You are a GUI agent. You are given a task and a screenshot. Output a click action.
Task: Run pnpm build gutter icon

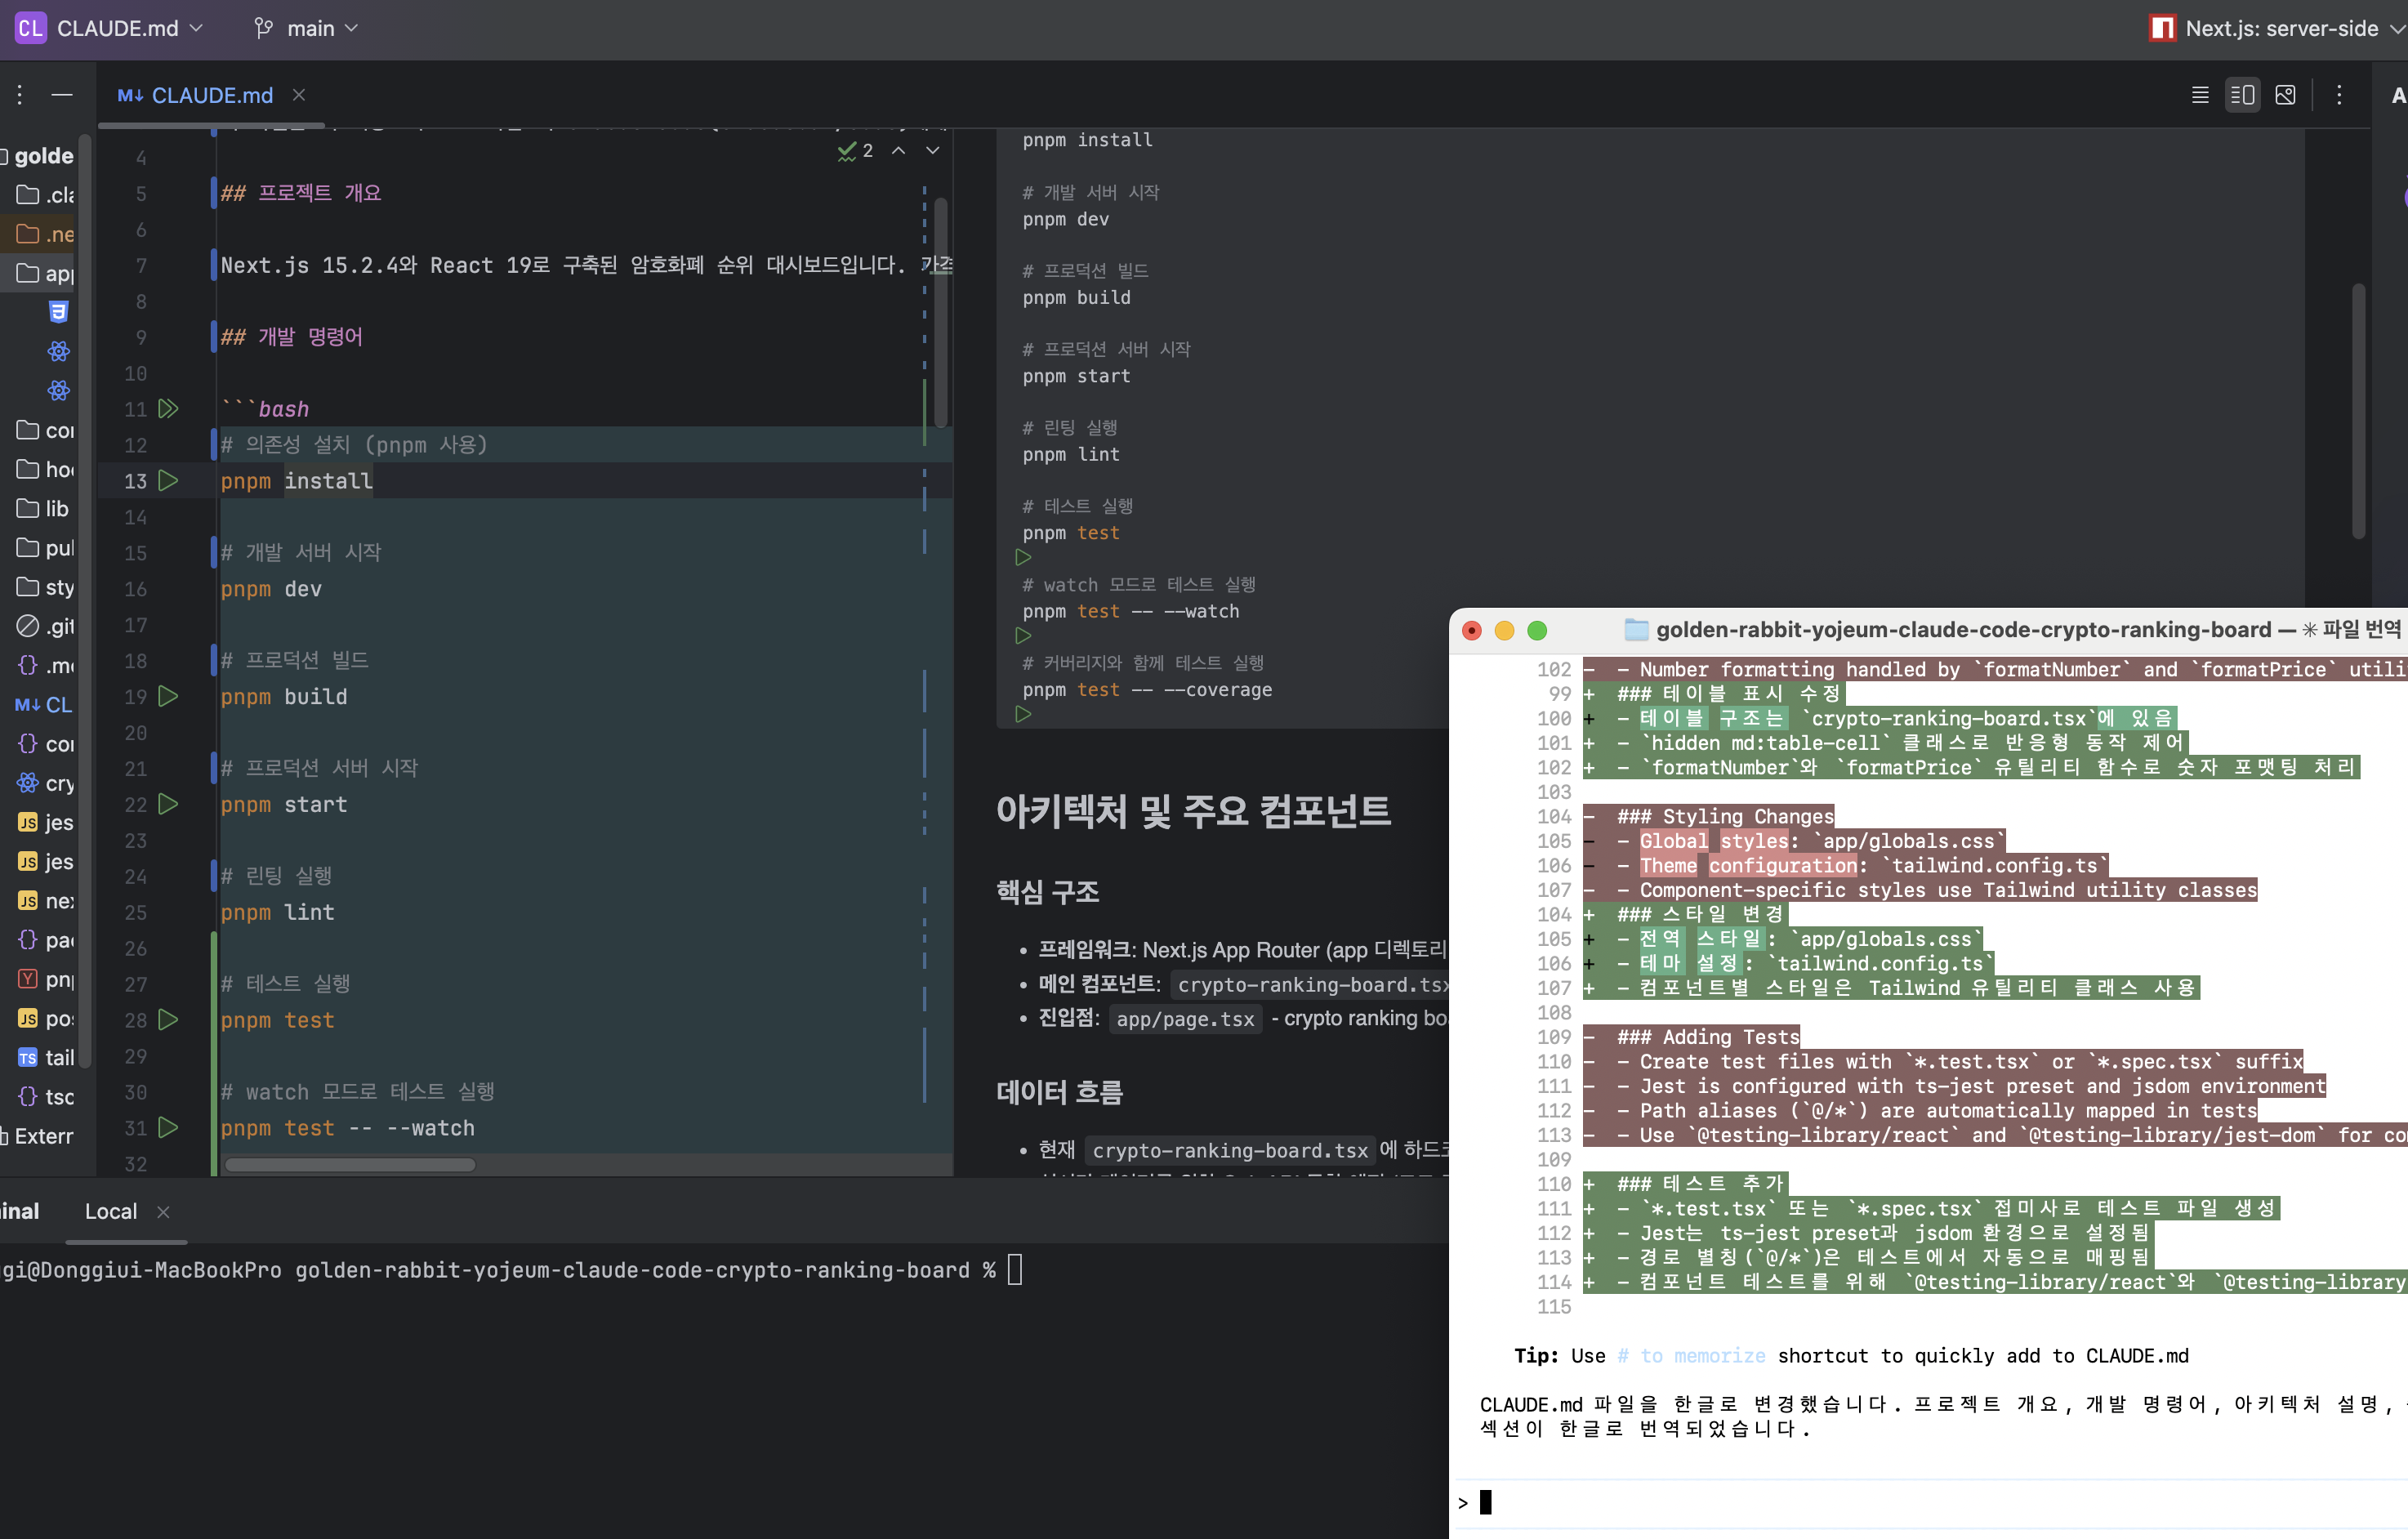click(x=169, y=696)
